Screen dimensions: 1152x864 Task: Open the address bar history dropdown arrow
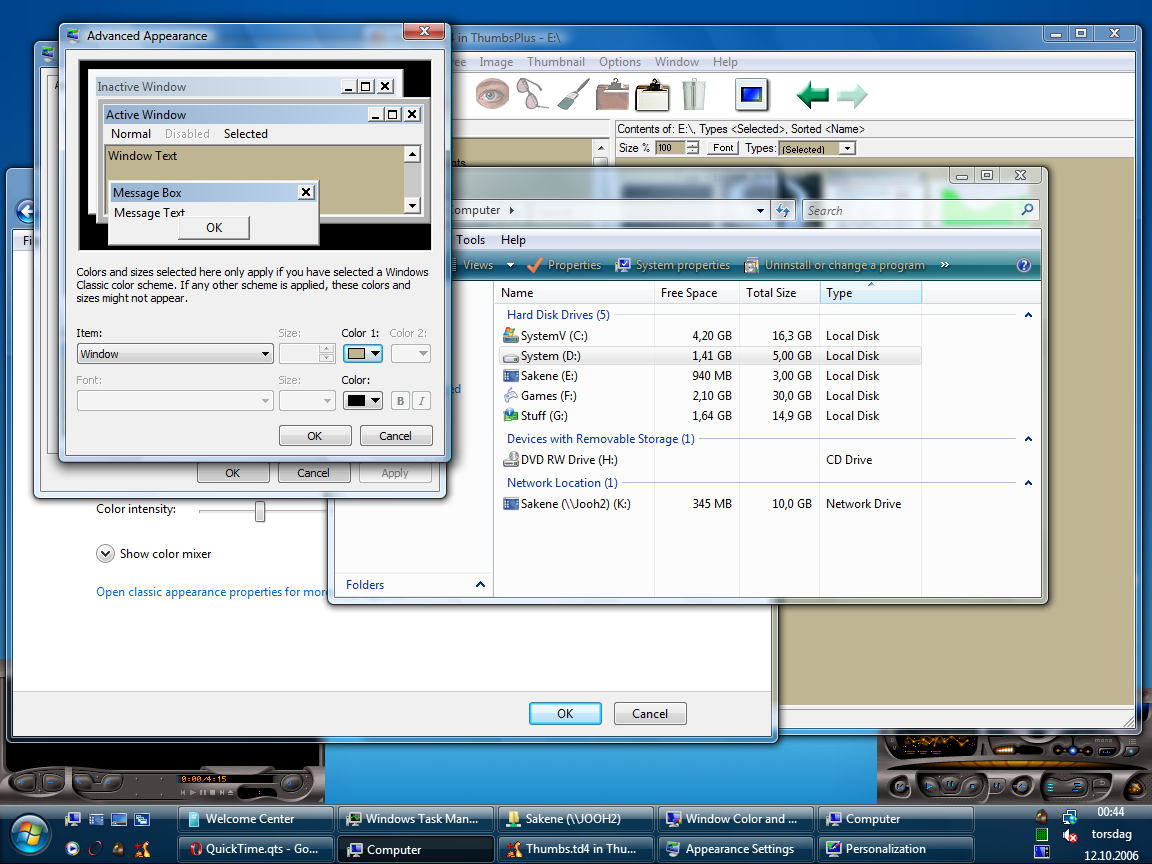pyautogui.click(x=760, y=211)
